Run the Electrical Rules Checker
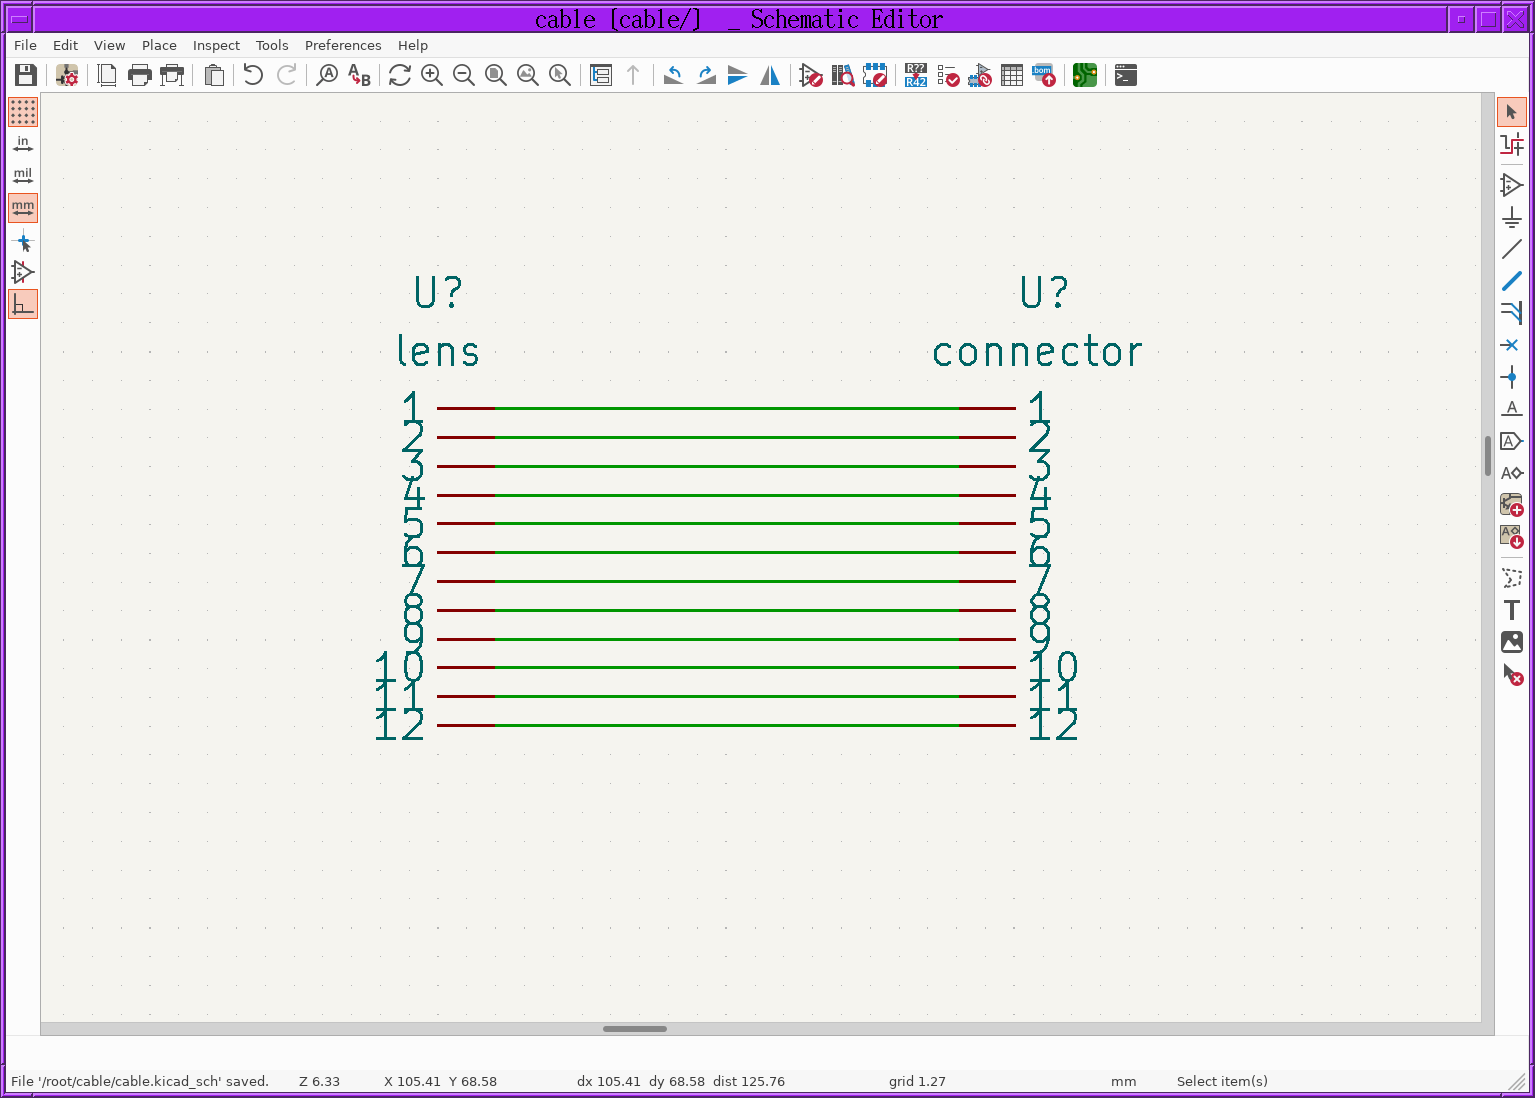1535x1098 pixels. [947, 75]
